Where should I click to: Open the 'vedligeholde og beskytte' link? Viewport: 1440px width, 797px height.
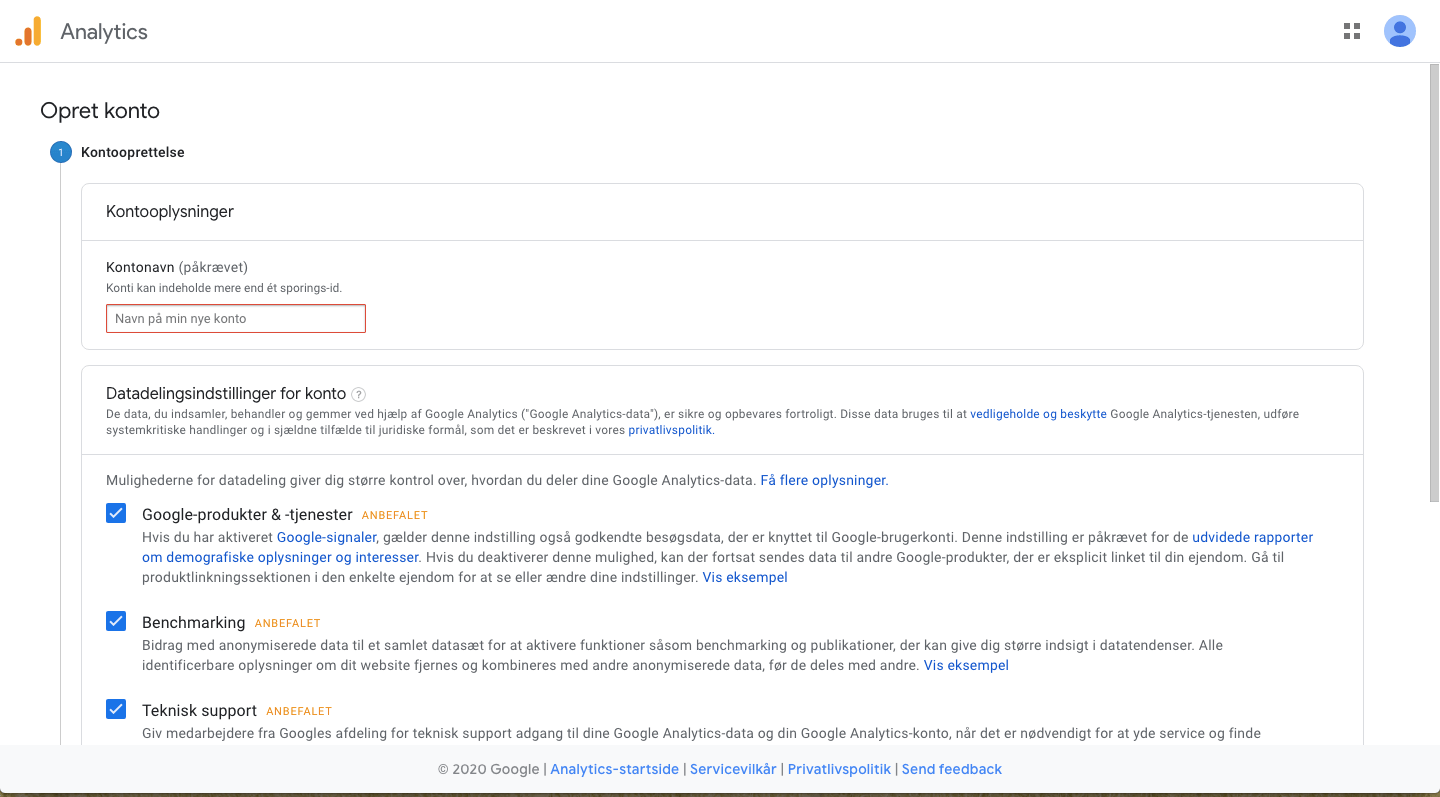[x=1038, y=414]
